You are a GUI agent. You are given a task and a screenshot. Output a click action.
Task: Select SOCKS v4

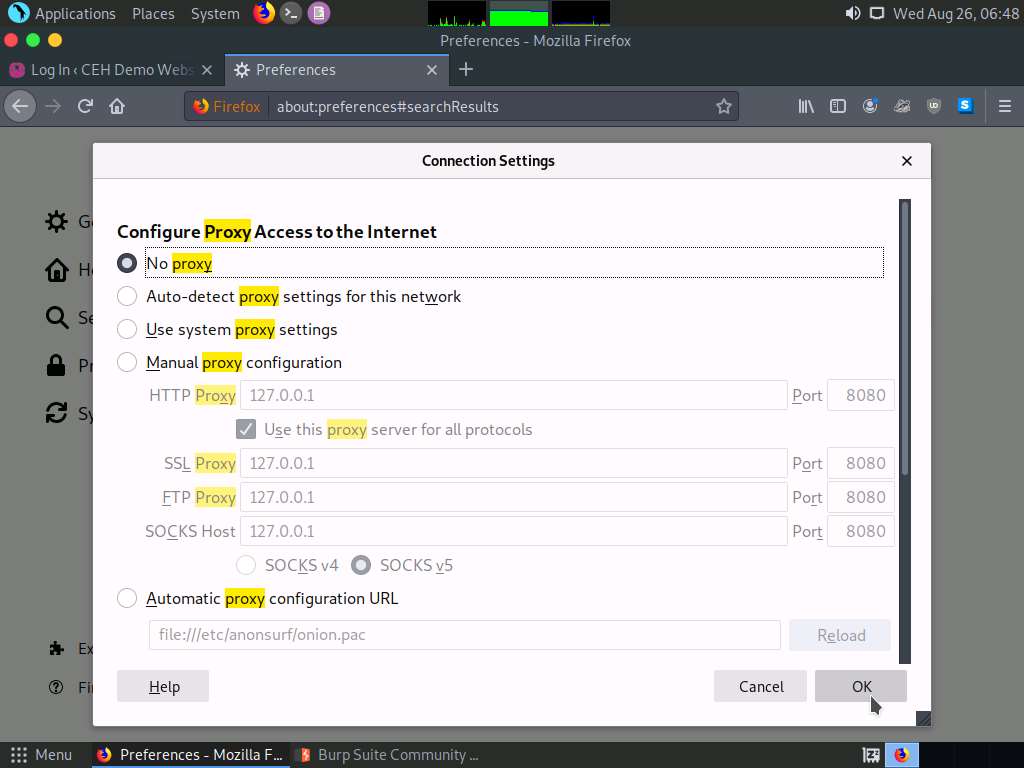(x=246, y=565)
